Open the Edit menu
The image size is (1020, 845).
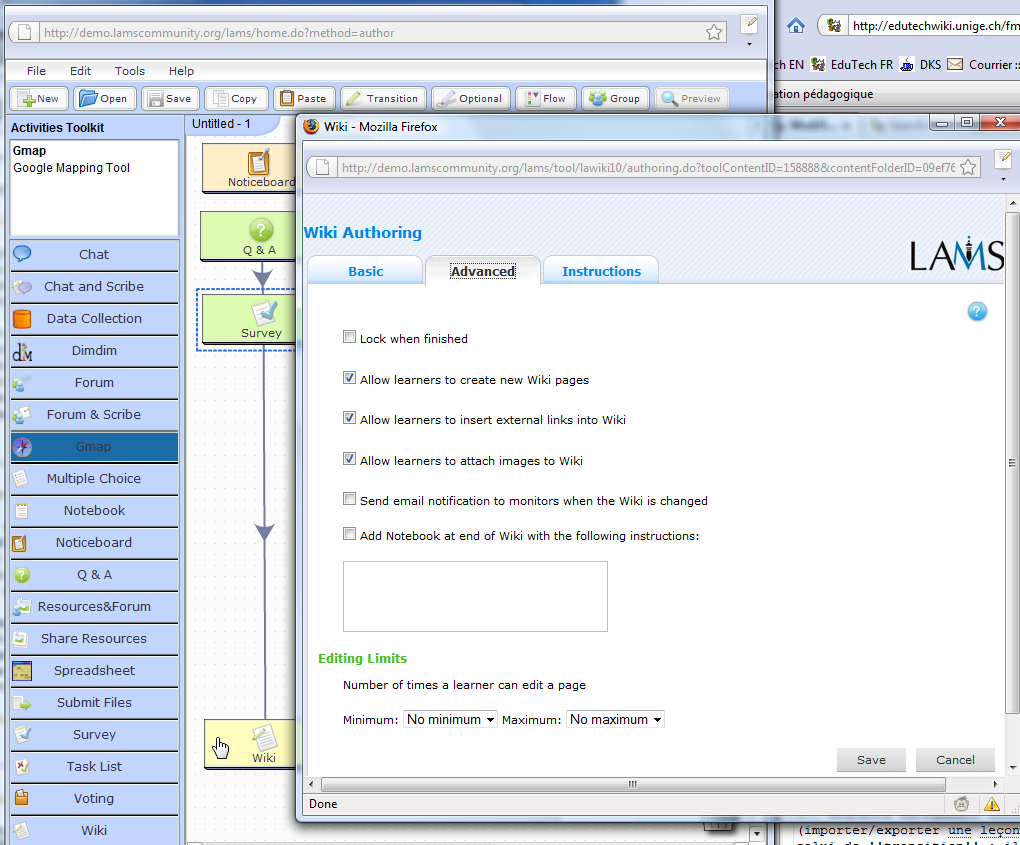(81, 71)
